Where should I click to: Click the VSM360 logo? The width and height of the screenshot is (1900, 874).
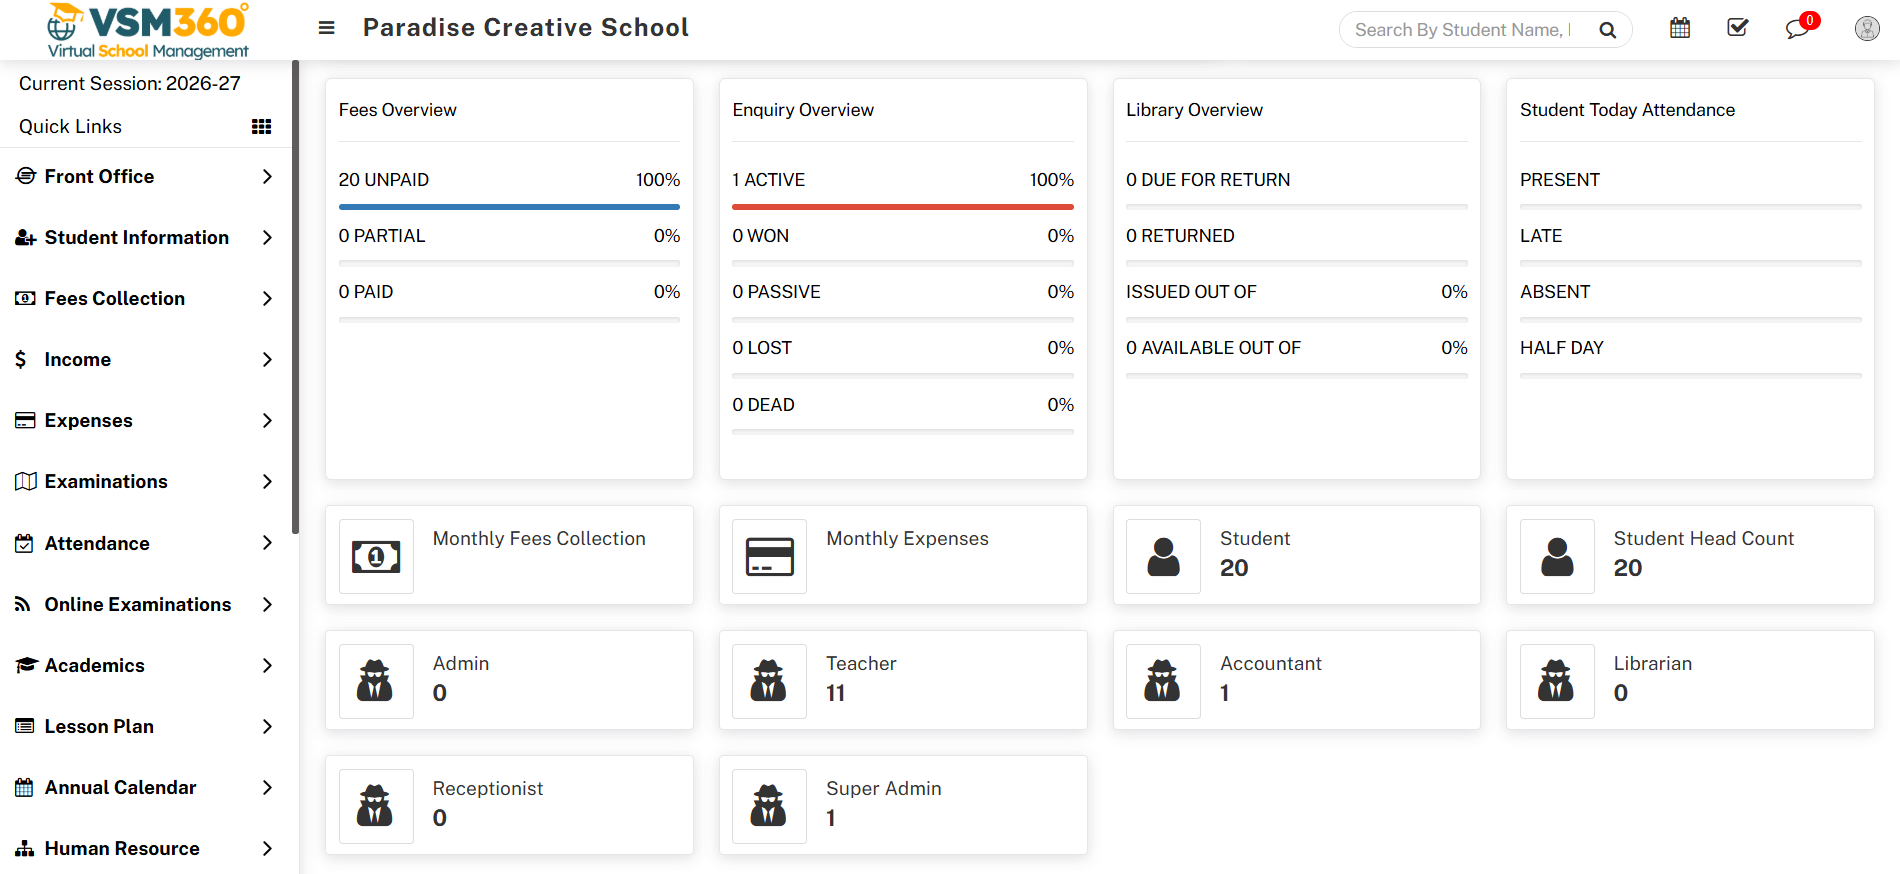click(148, 30)
